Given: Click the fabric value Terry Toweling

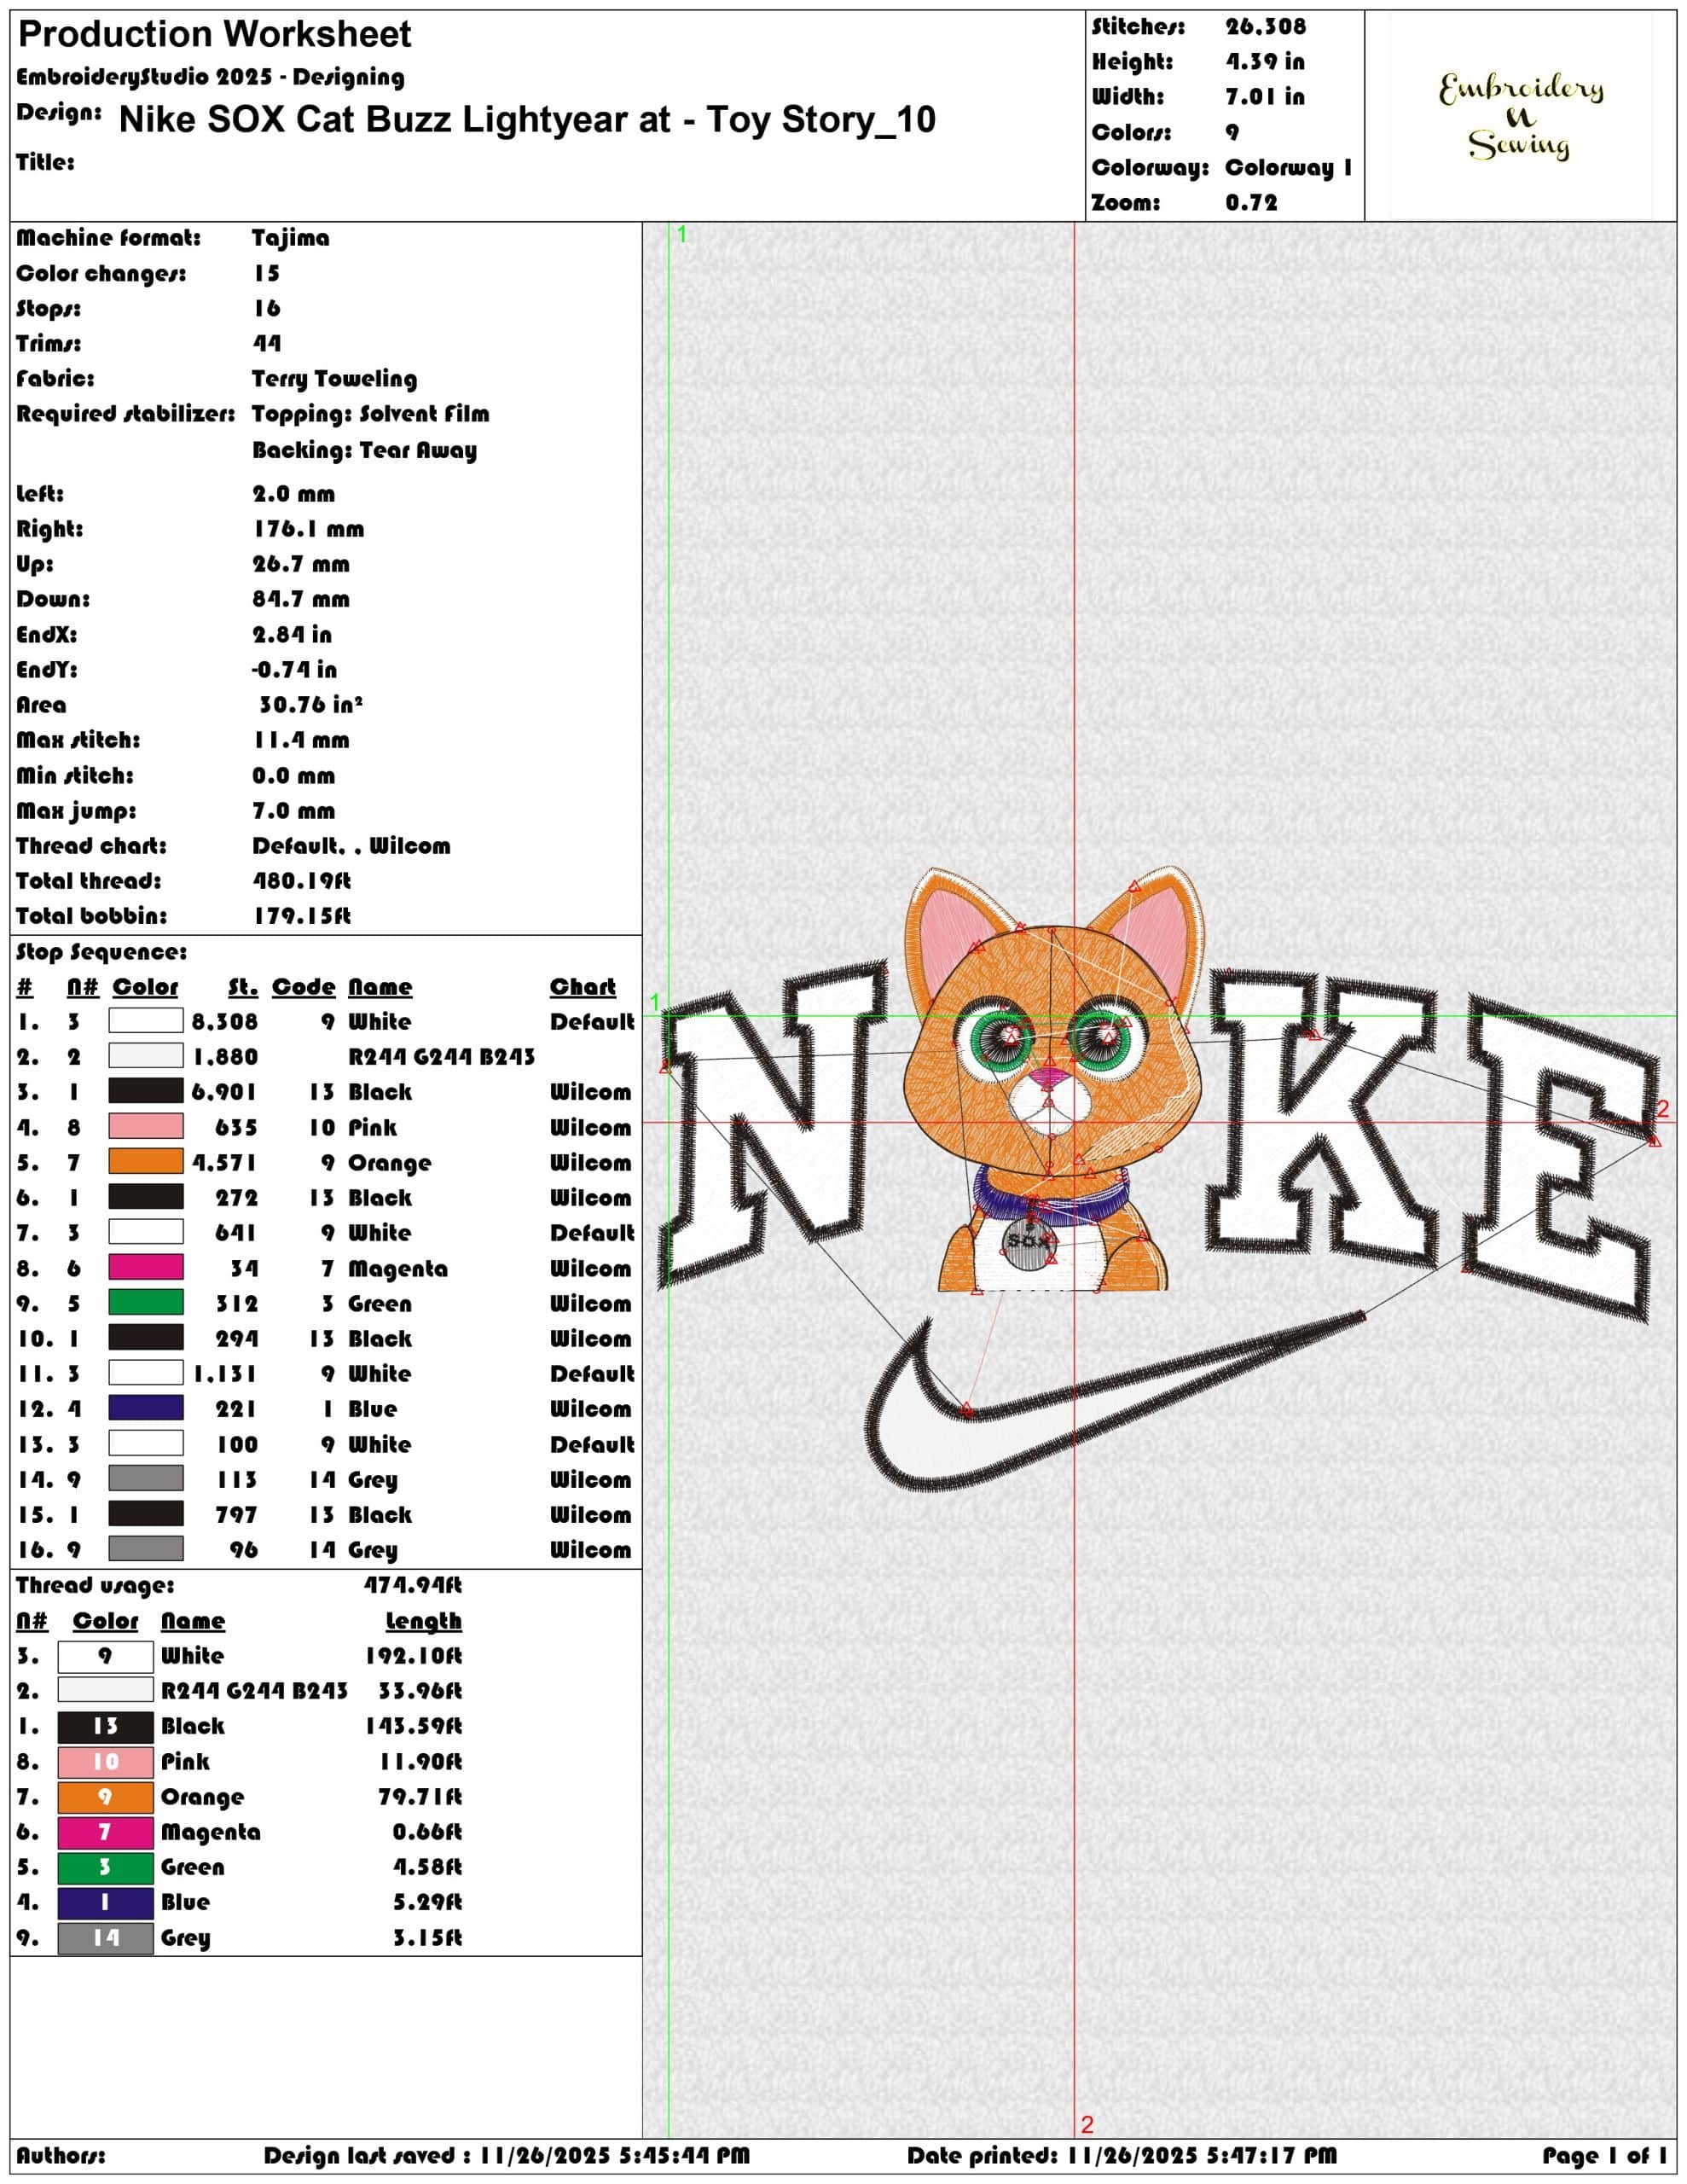Looking at the screenshot, I should (x=335, y=379).
